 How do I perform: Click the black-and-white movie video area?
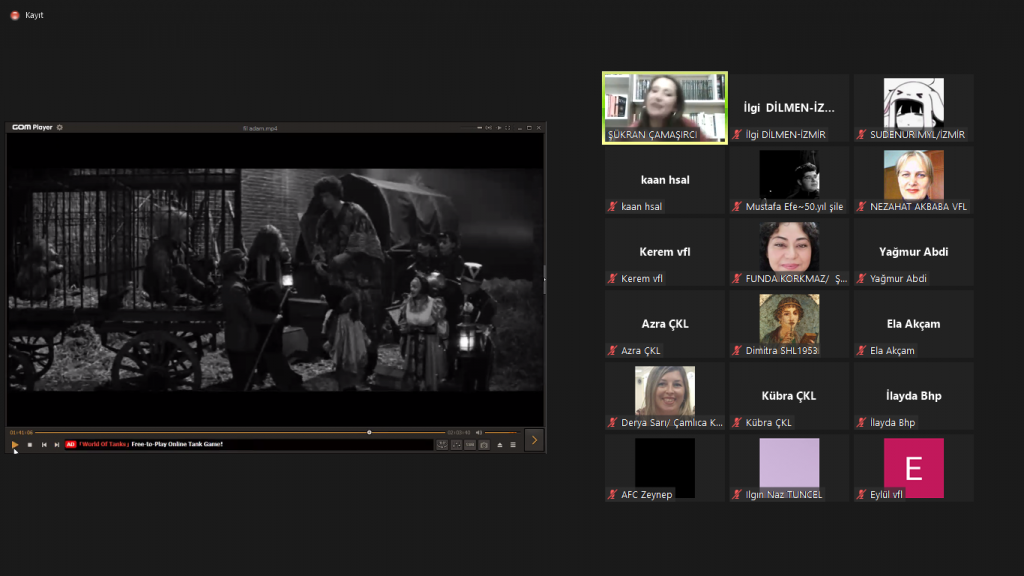[x=275, y=280]
